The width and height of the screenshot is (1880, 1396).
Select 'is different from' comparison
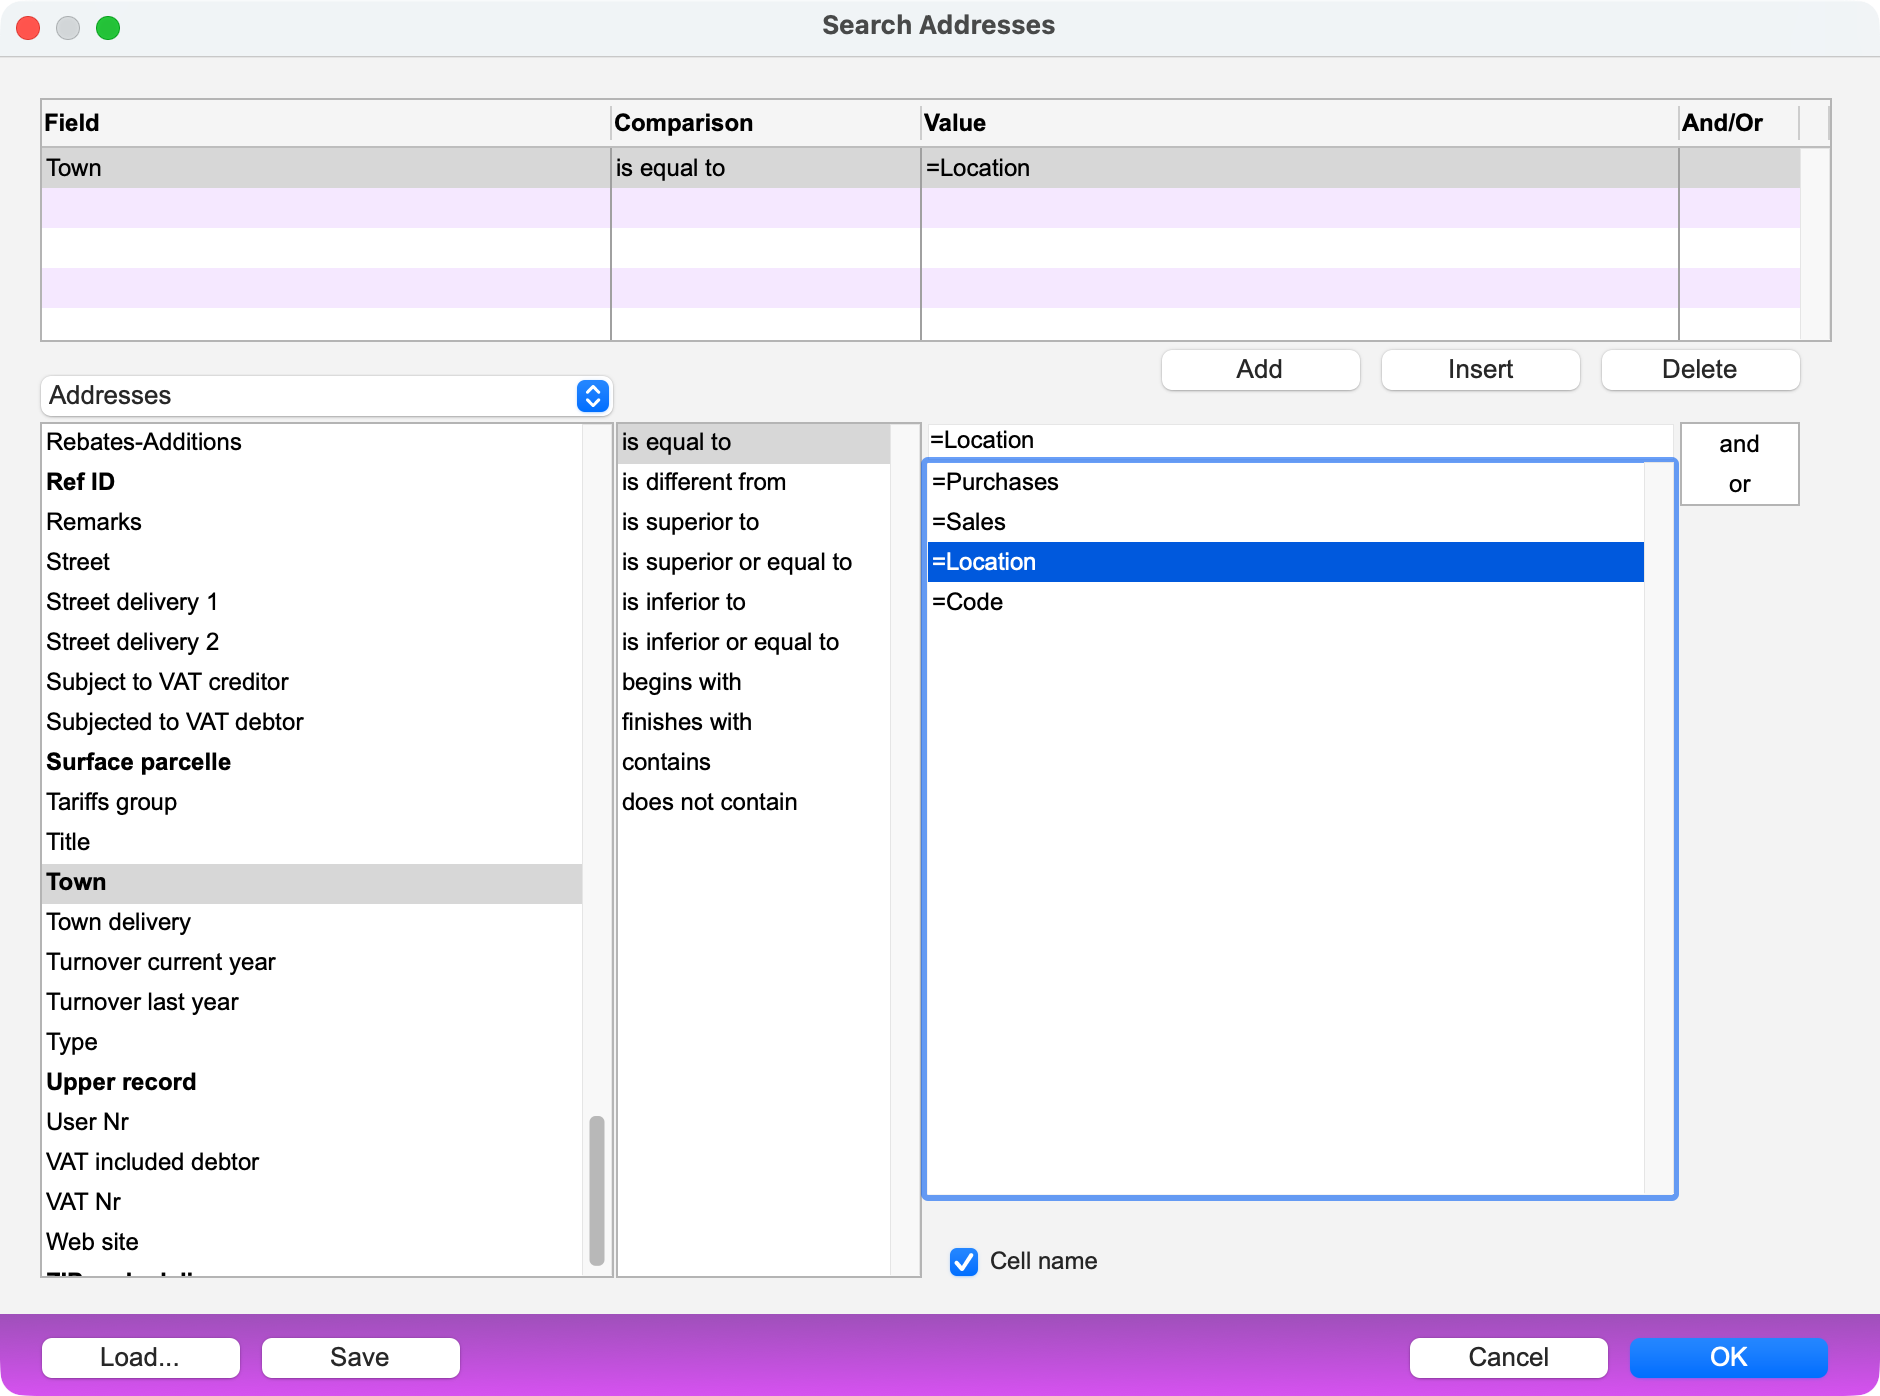point(703,482)
